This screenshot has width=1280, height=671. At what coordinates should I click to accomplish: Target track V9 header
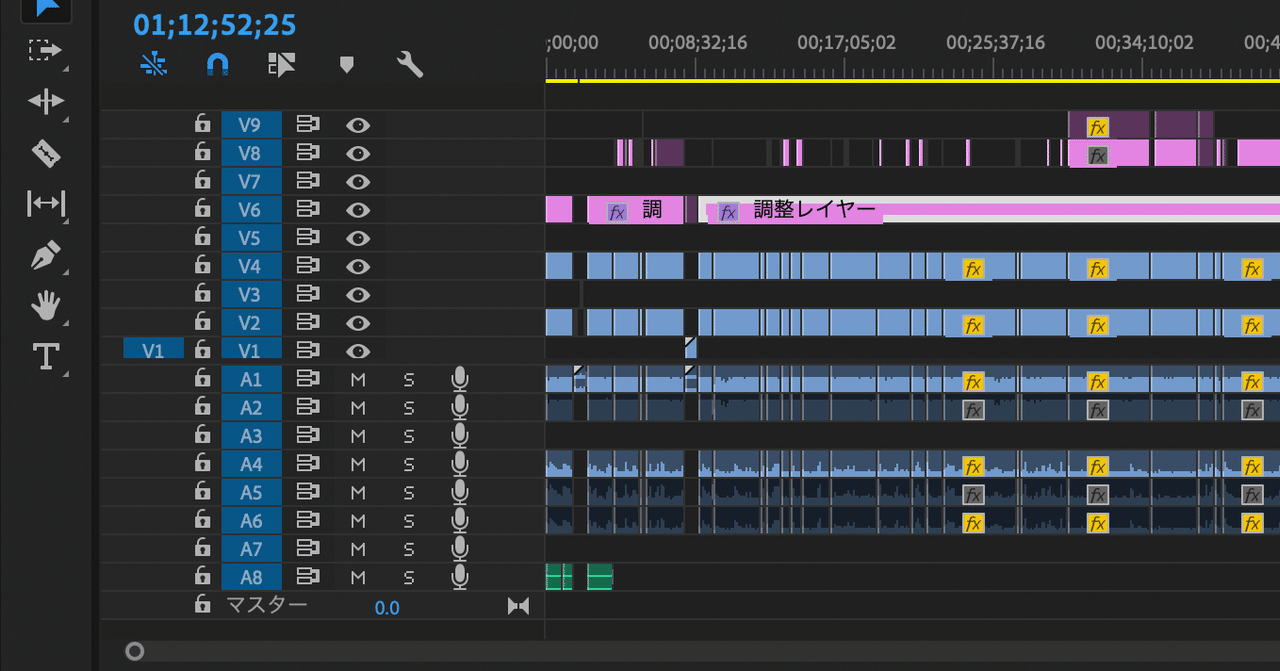(251, 125)
